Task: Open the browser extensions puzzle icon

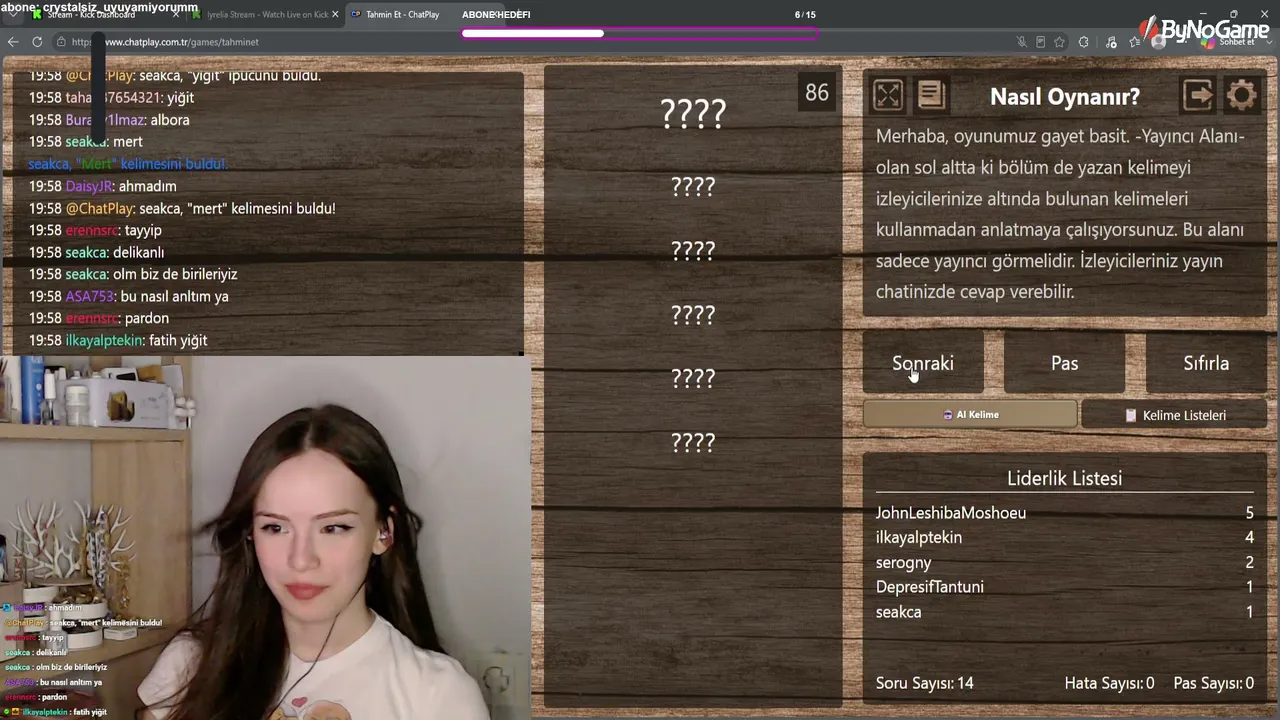Action: (1083, 42)
